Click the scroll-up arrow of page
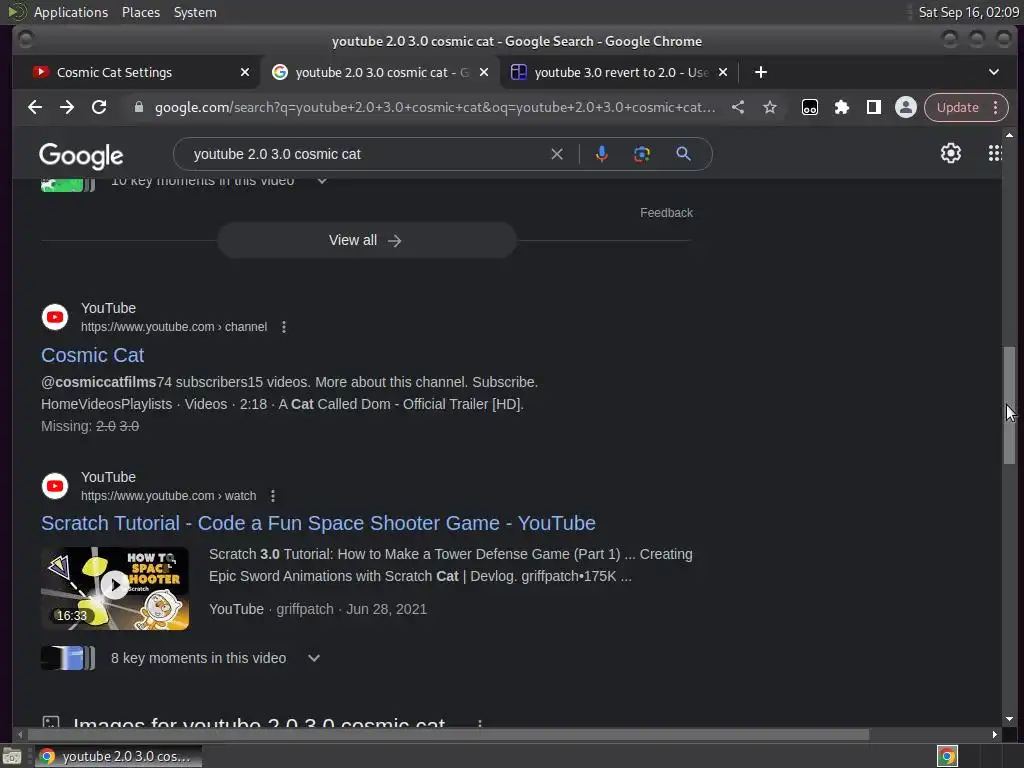 coord(1010,135)
